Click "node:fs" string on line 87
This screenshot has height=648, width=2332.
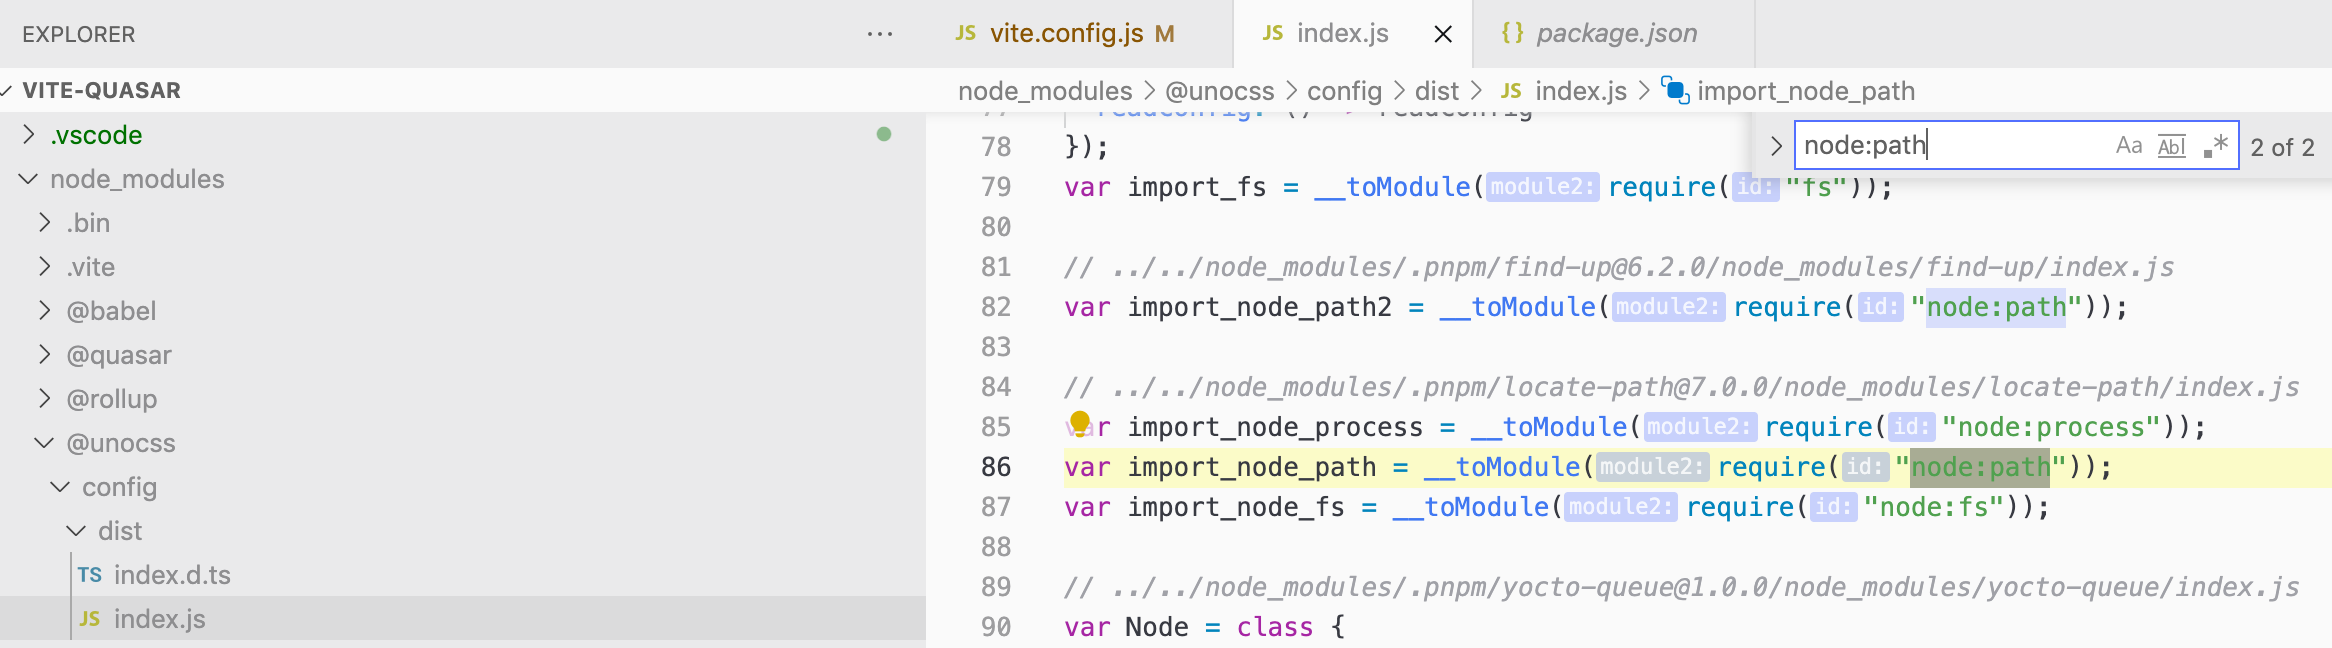1934,507
